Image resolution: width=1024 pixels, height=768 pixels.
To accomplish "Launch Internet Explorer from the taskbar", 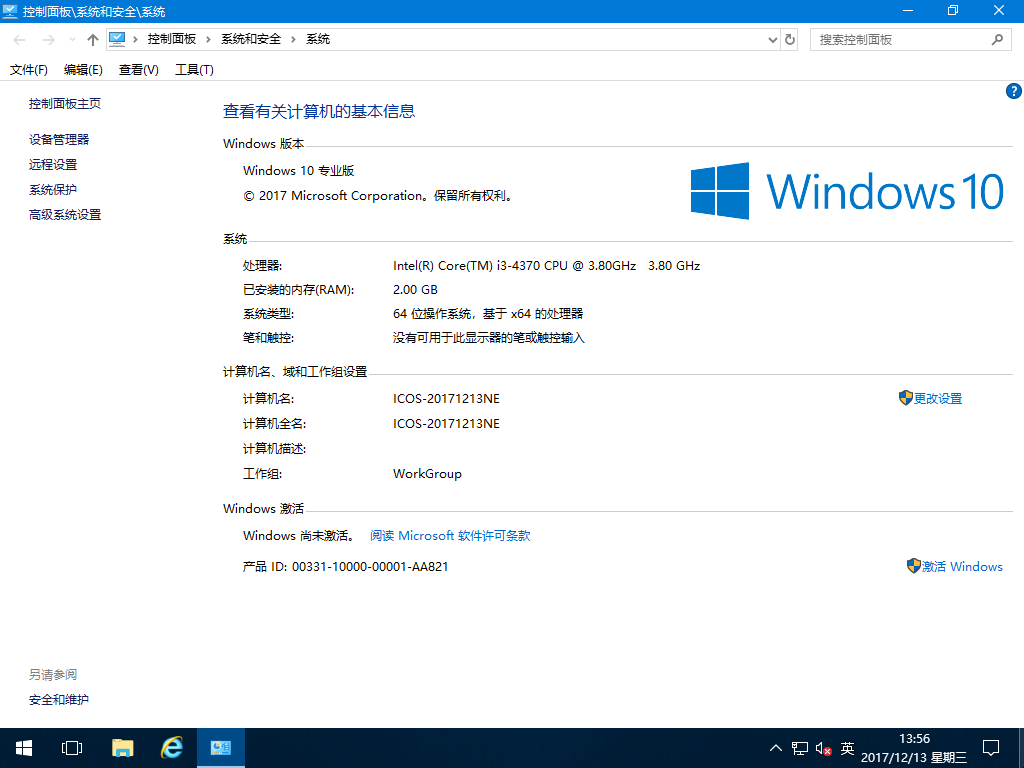I will pyautogui.click(x=172, y=748).
